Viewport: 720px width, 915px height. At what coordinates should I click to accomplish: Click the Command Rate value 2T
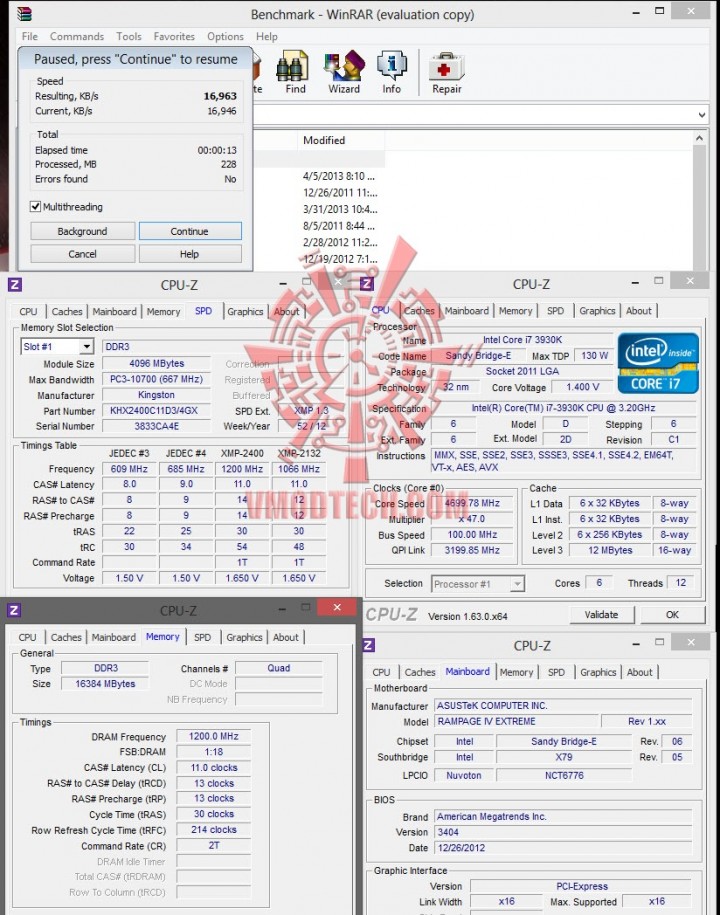(214, 846)
